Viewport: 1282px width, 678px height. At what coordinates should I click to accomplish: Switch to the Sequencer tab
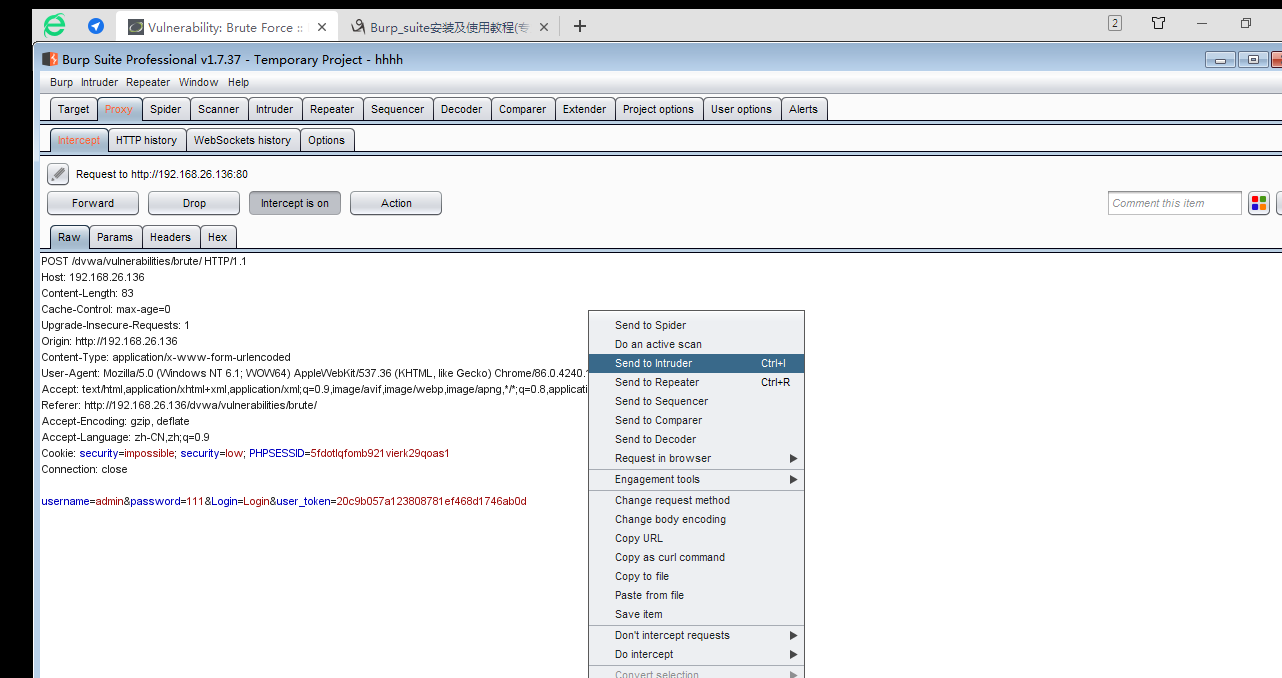[x=398, y=109]
